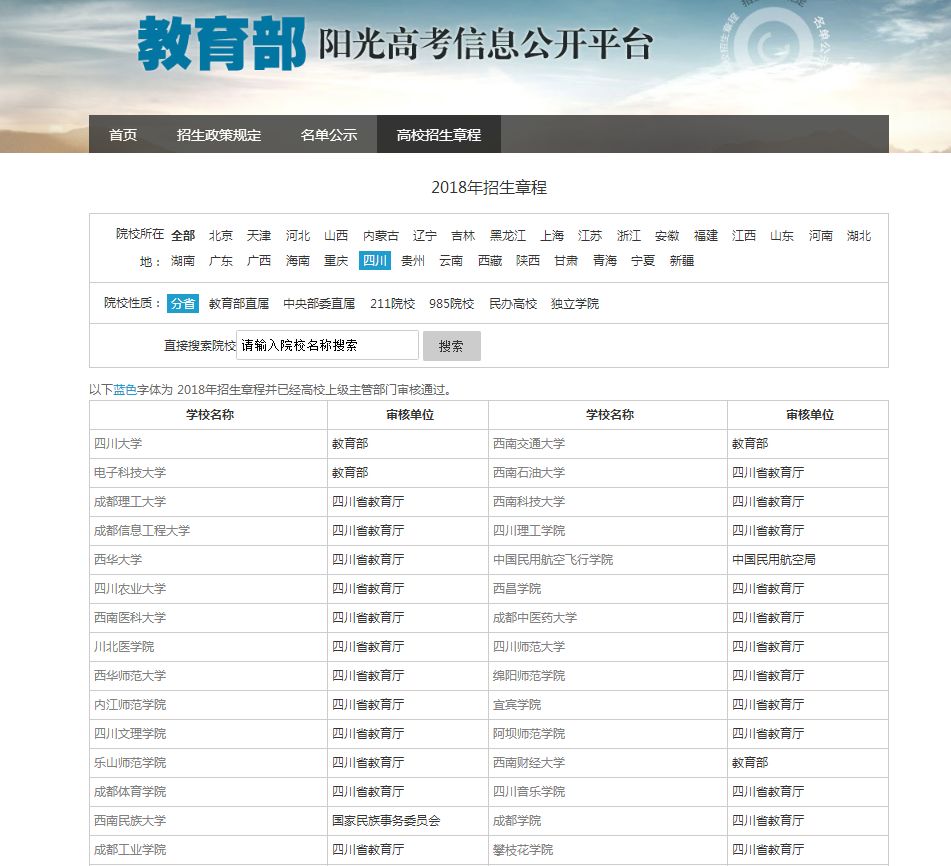Open the 高校招生章程 navigation tab
Viewport: 951px width, 866px height.
[439, 135]
